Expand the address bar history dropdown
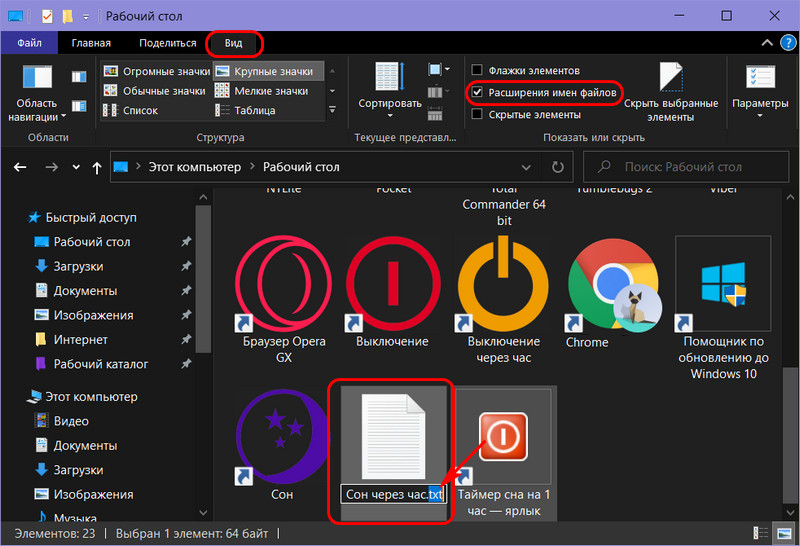The height and width of the screenshot is (546, 800). pyautogui.click(x=526, y=167)
